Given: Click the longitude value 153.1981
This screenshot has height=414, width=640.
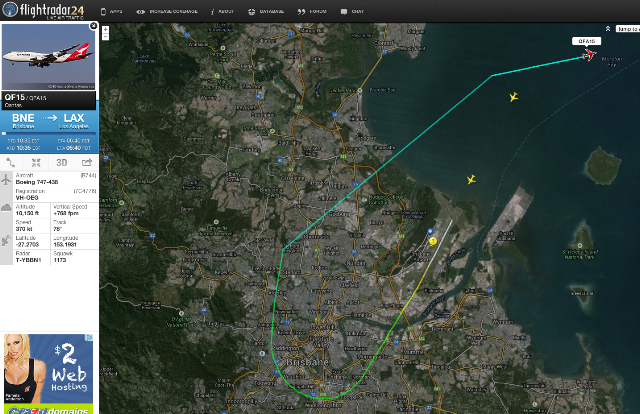Looking at the screenshot, I should 65,244.
